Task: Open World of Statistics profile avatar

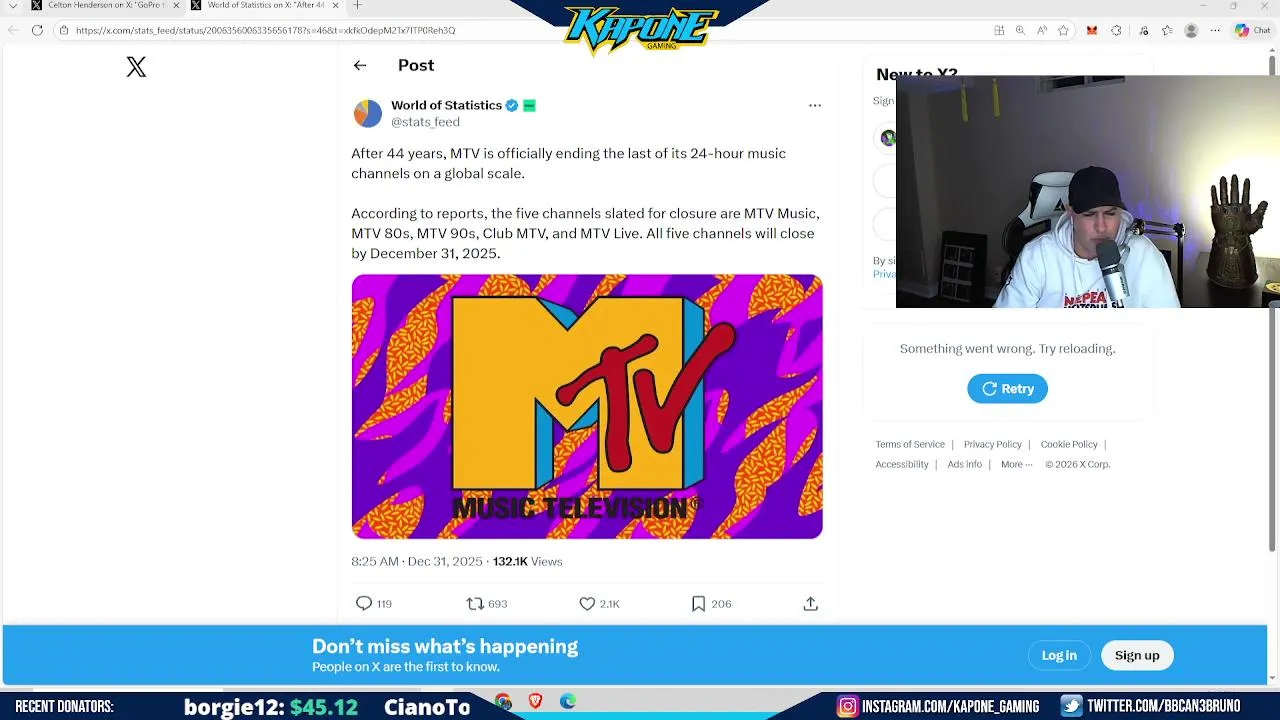Action: coord(368,113)
